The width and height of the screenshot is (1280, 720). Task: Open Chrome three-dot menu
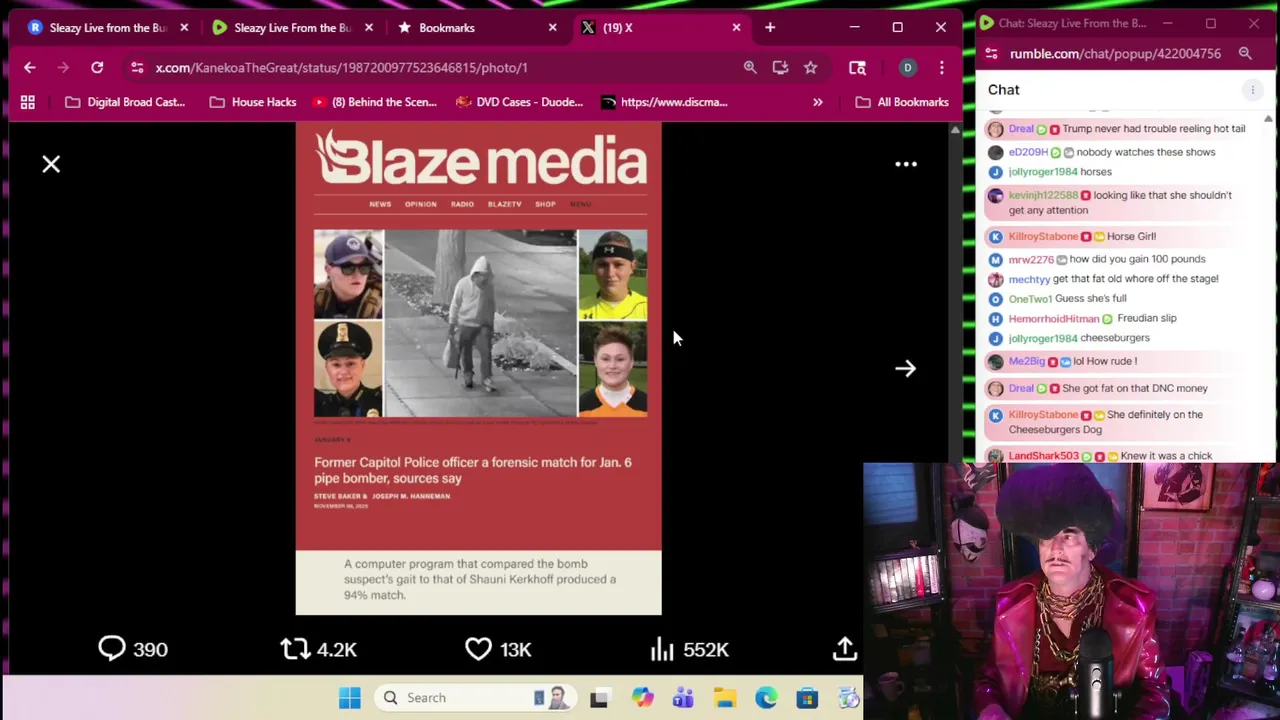[941, 67]
